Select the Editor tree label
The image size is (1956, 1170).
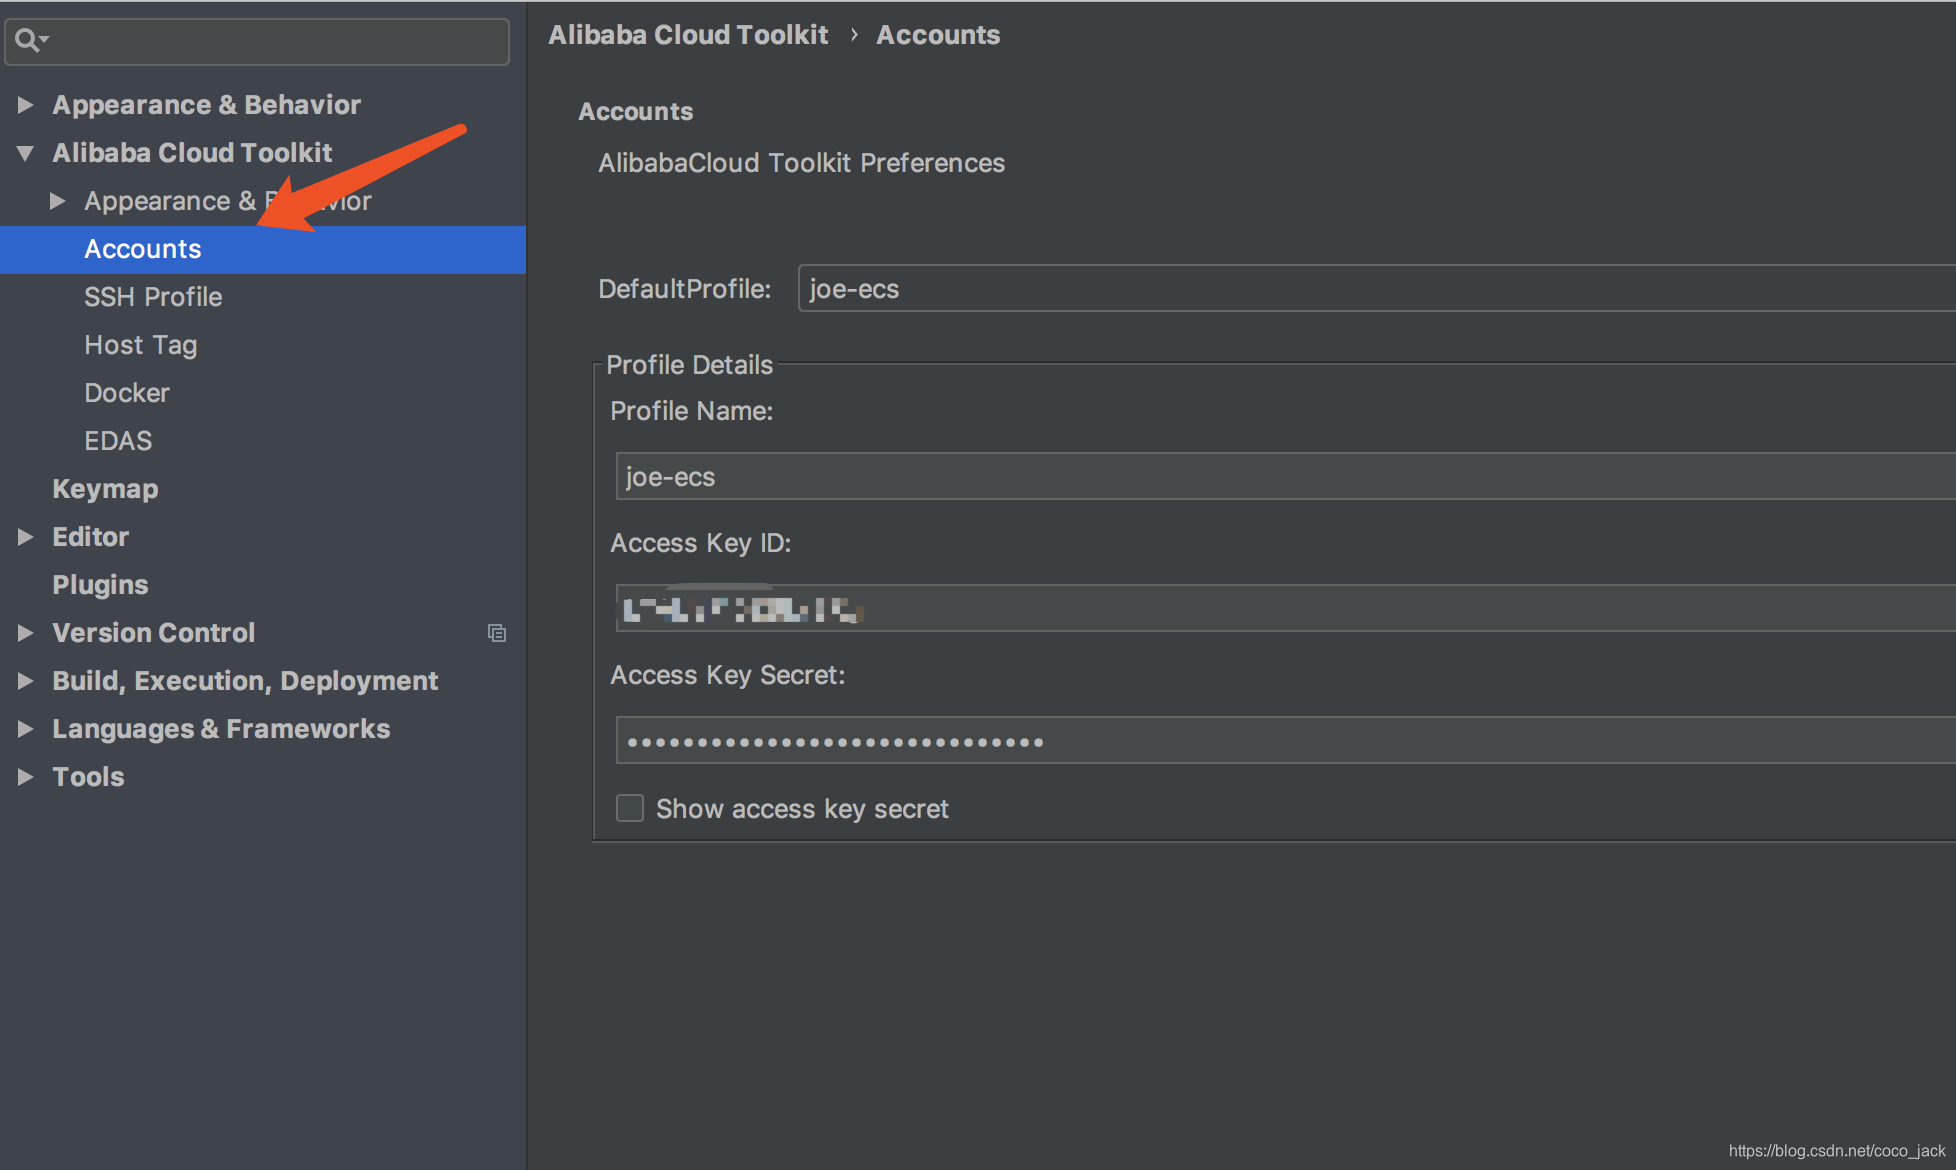pos(90,537)
